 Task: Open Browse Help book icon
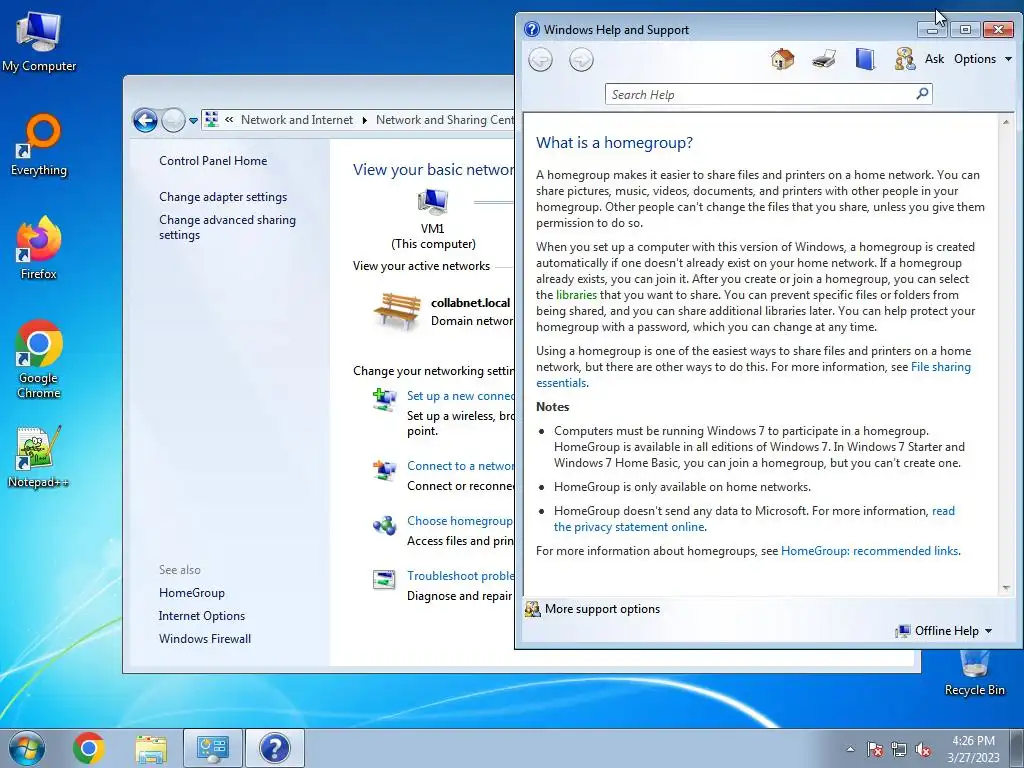pyautogui.click(x=865, y=59)
